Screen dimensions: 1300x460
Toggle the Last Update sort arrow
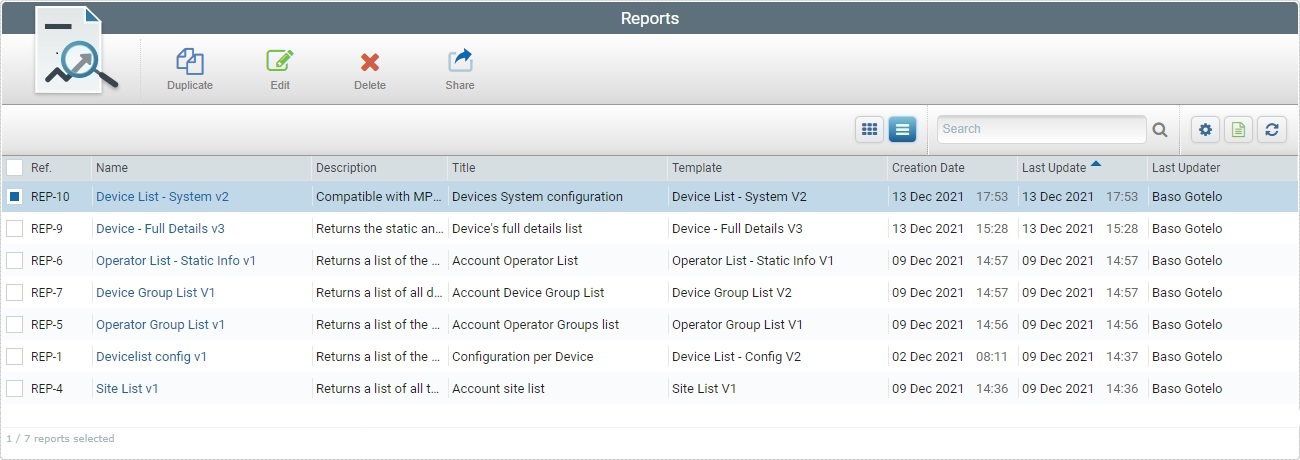click(x=1096, y=164)
